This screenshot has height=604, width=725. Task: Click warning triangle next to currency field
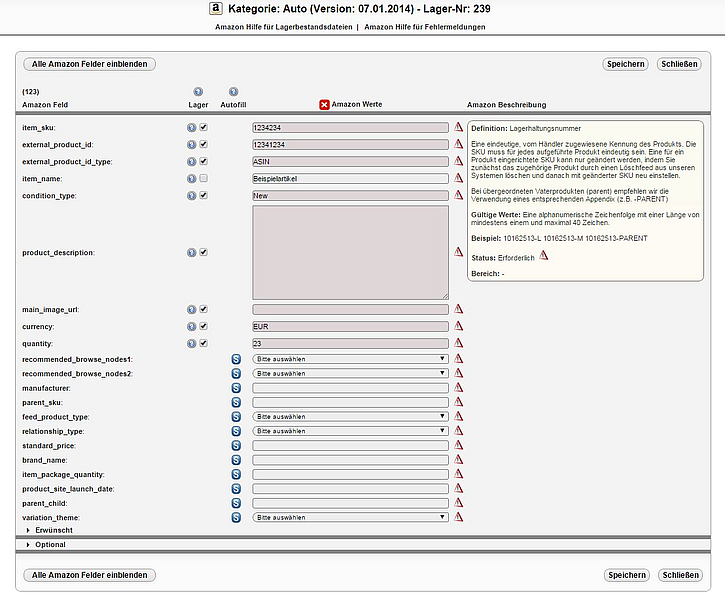pos(458,326)
